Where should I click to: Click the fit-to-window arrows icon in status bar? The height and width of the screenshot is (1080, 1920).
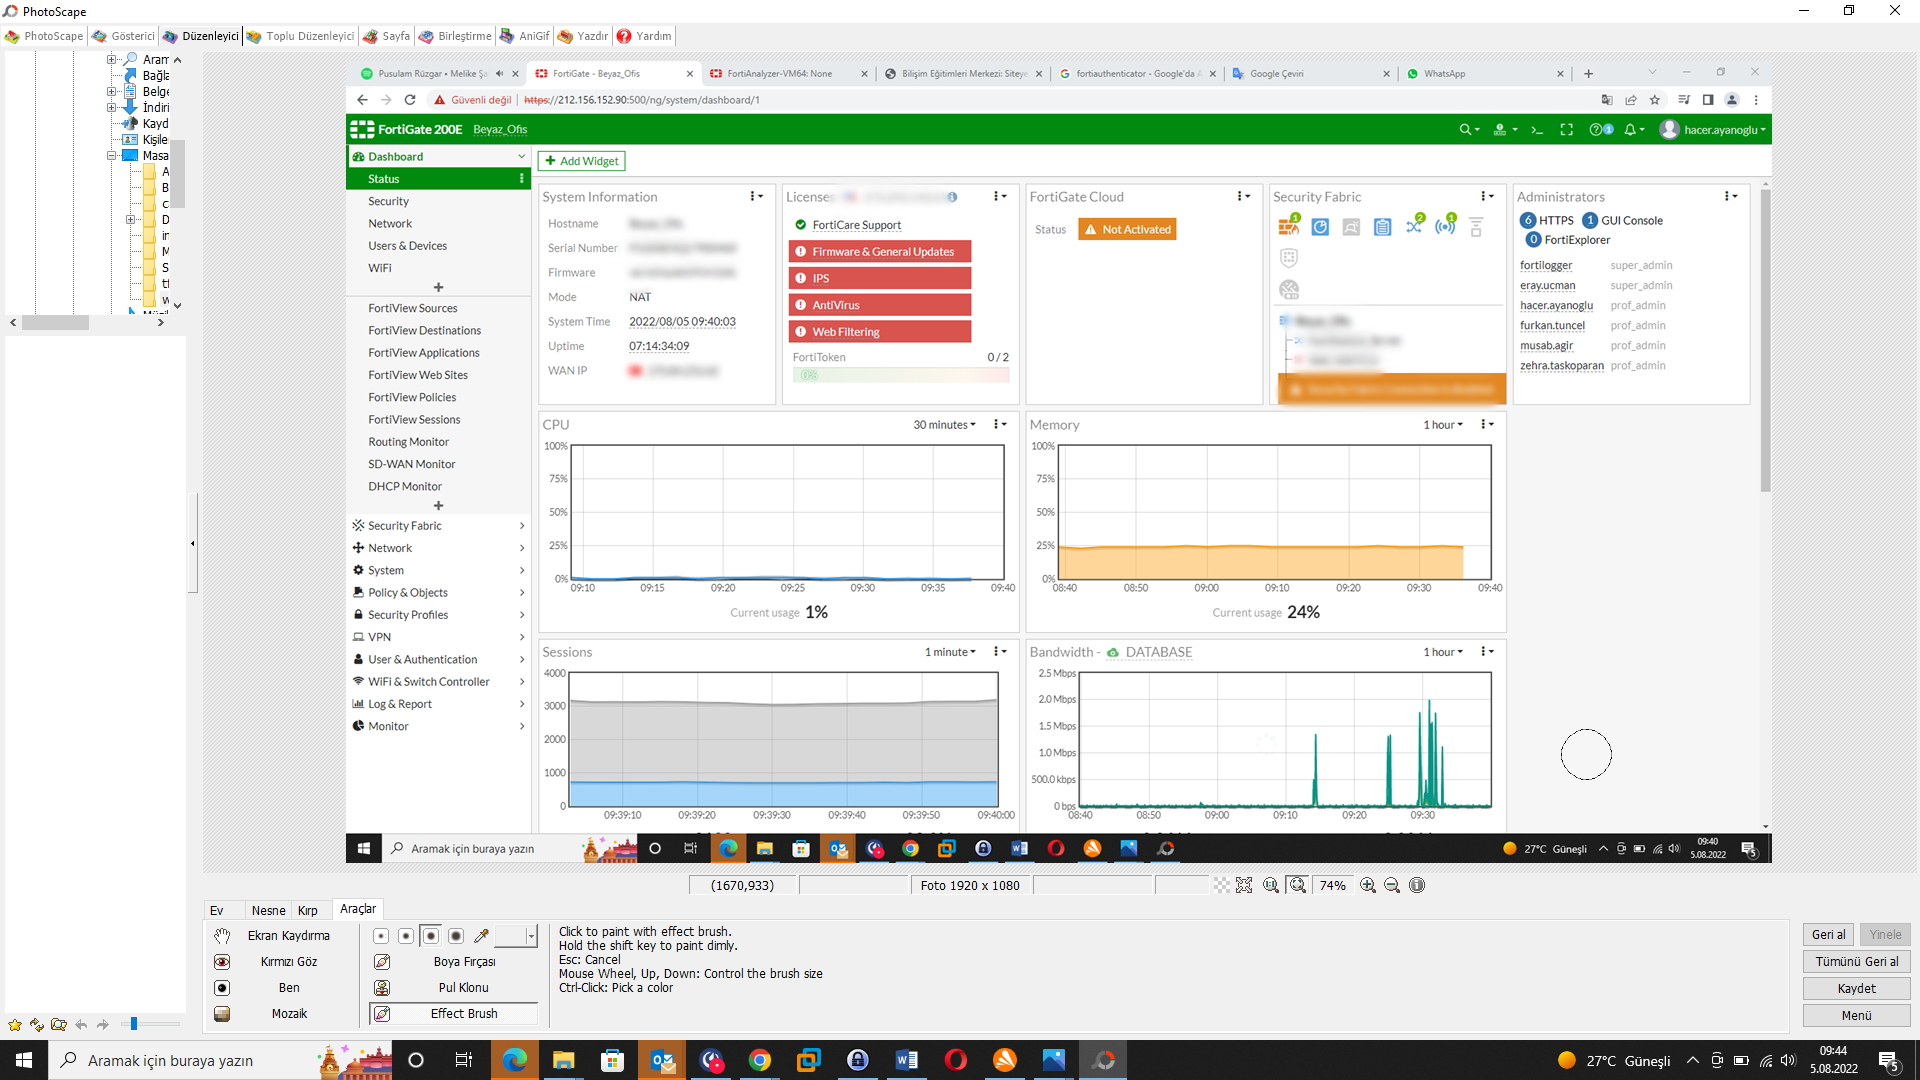tap(1244, 885)
